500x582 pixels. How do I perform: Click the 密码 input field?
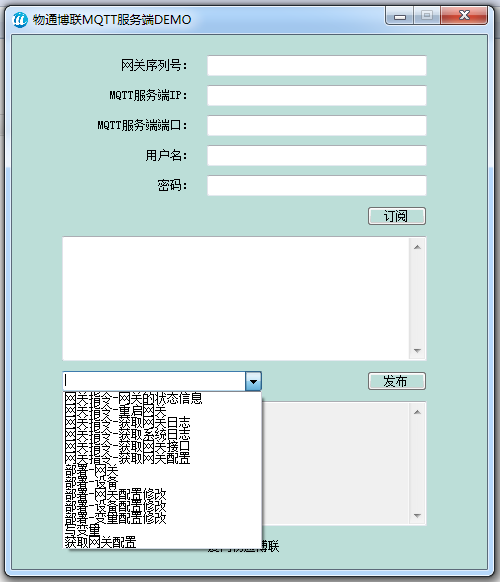click(317, 186)
